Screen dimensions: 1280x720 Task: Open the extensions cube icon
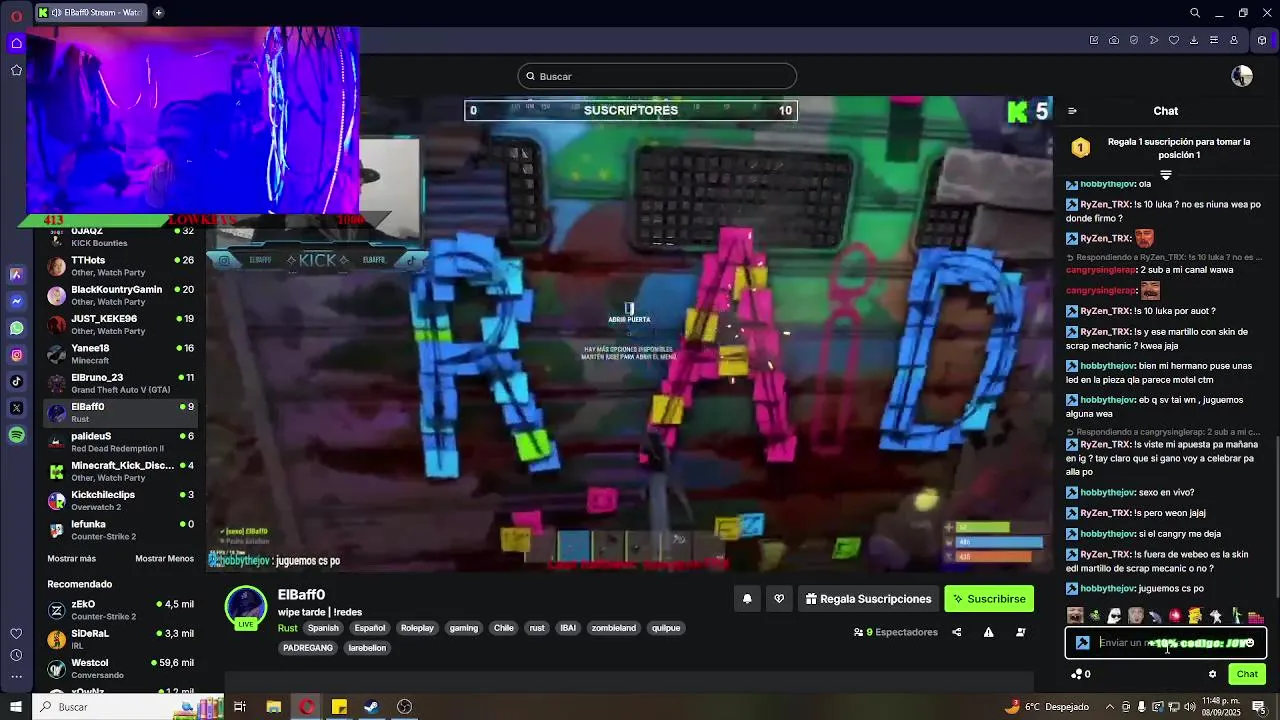click(x=1262, y=40)
